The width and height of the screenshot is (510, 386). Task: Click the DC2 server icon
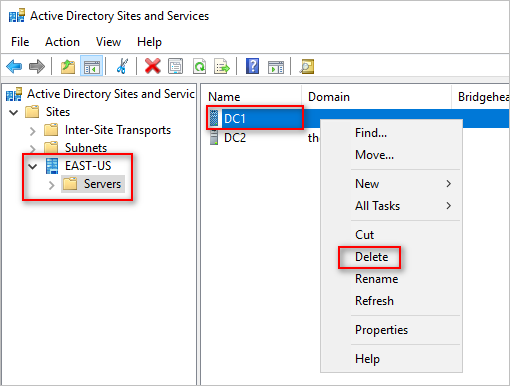coord(214,137)
